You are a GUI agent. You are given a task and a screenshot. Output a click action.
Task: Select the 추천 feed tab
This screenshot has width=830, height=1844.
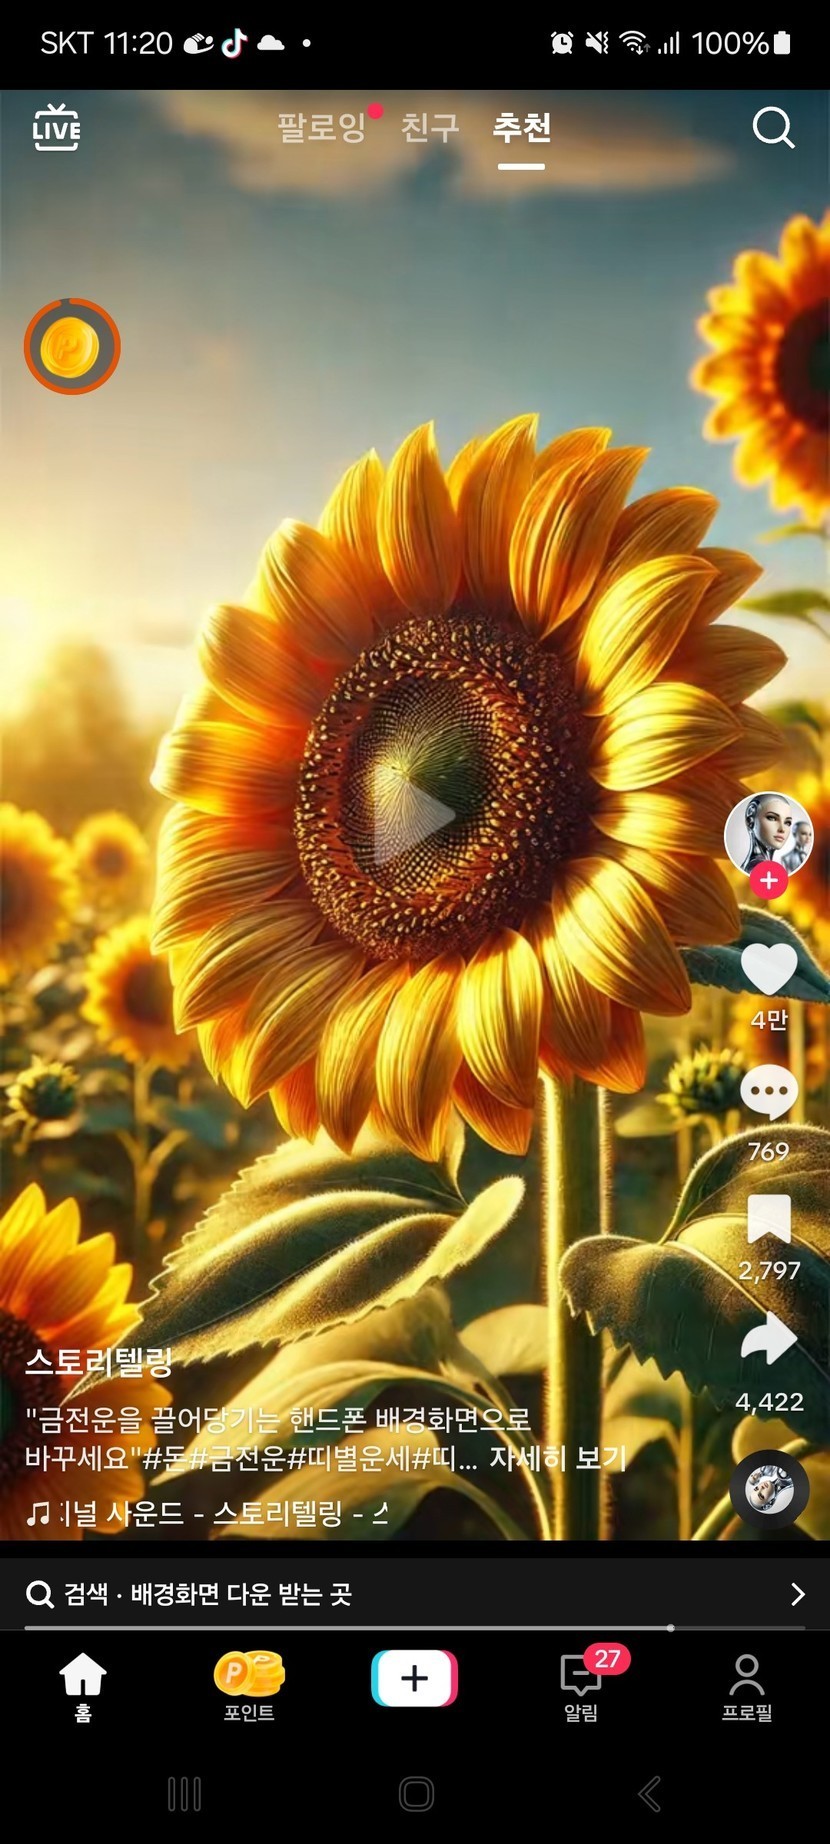pyautogui.click(x=521, y=128)
